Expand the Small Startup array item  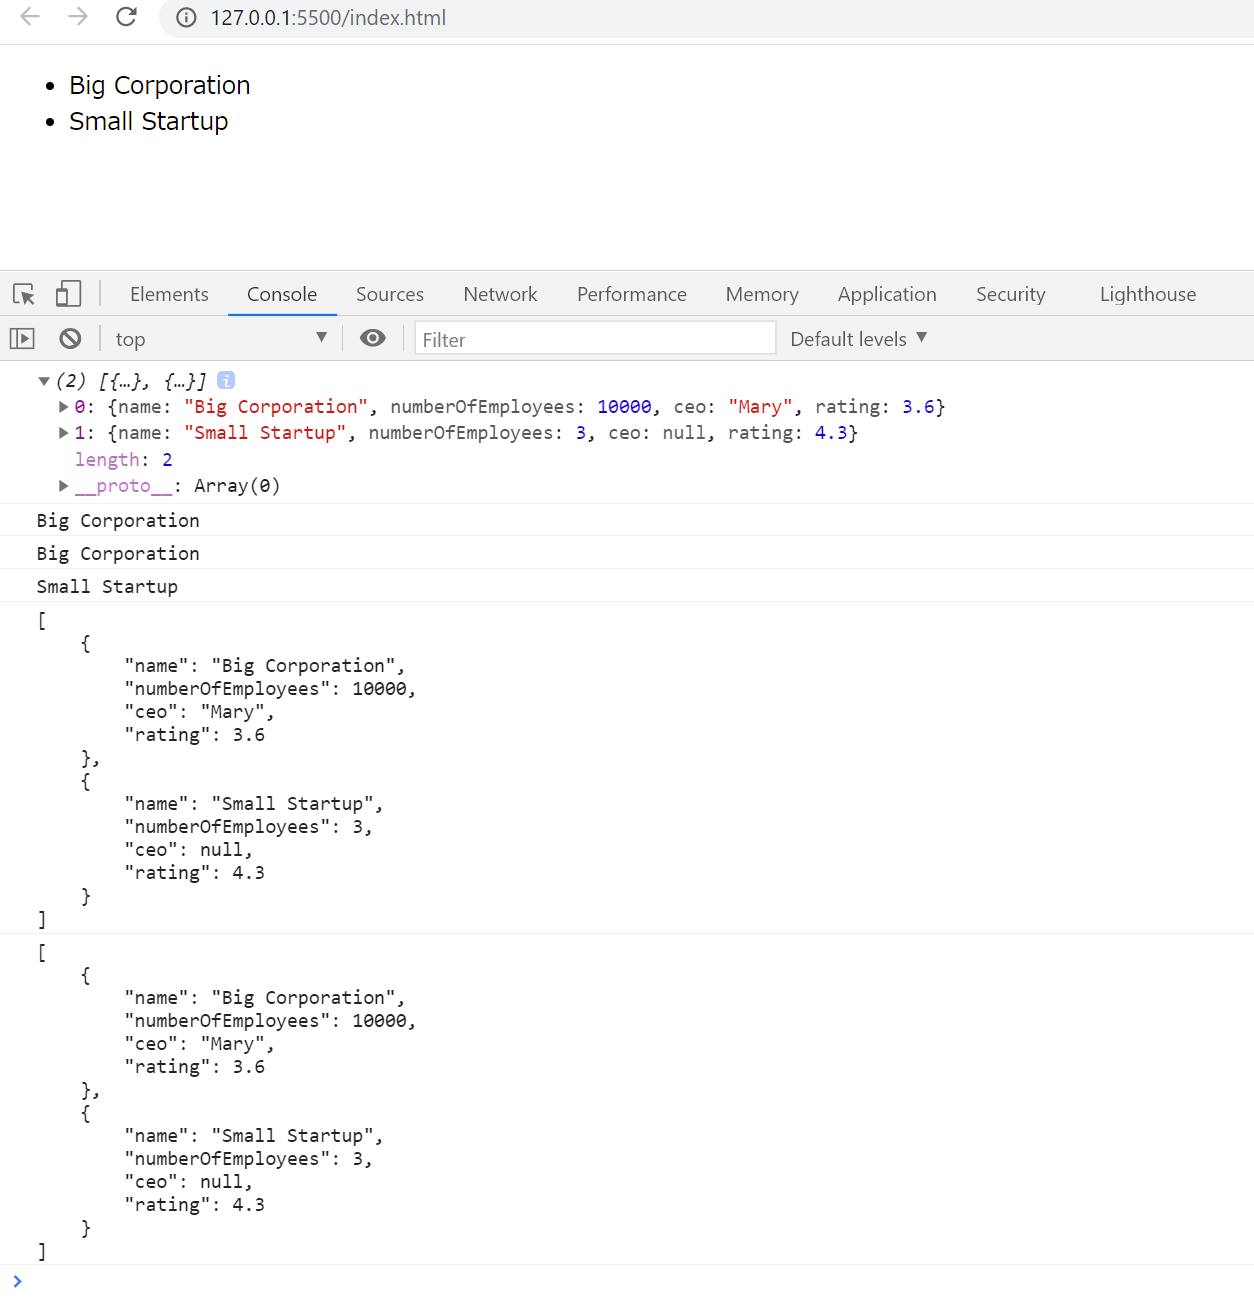click(x=62, y=432)
